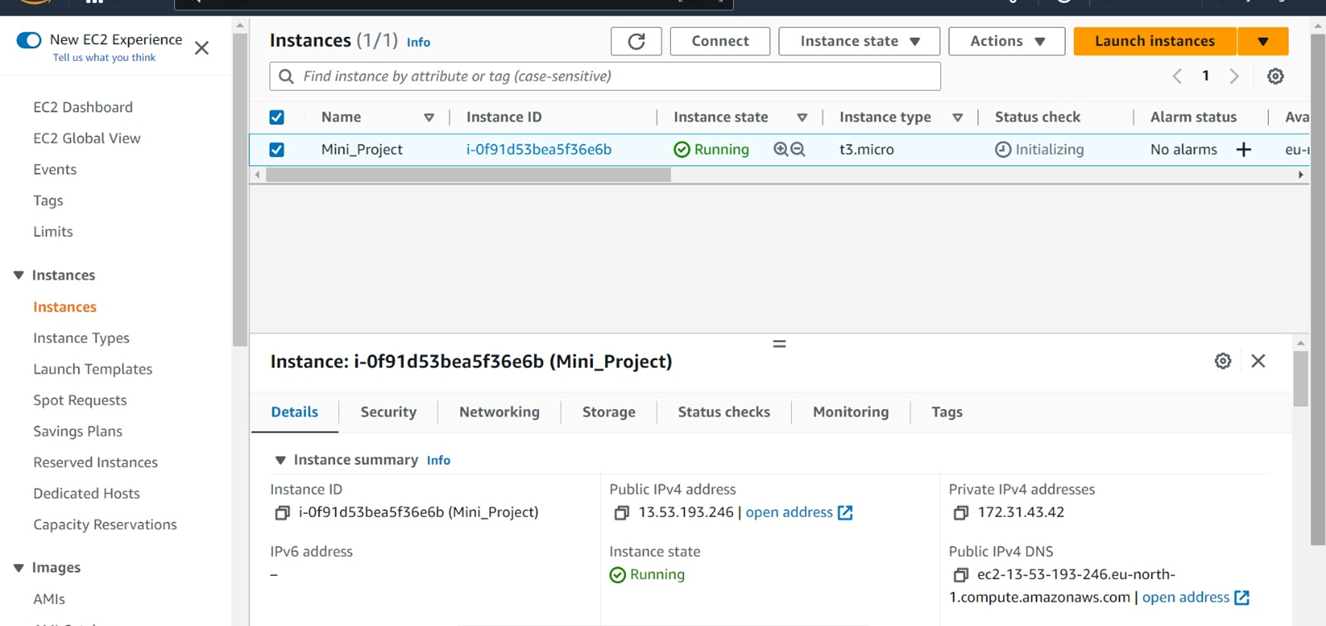This screenshot has width=1326, height=626.
Task: Zoom in icon next to Running state
Action: pos(781,149)
